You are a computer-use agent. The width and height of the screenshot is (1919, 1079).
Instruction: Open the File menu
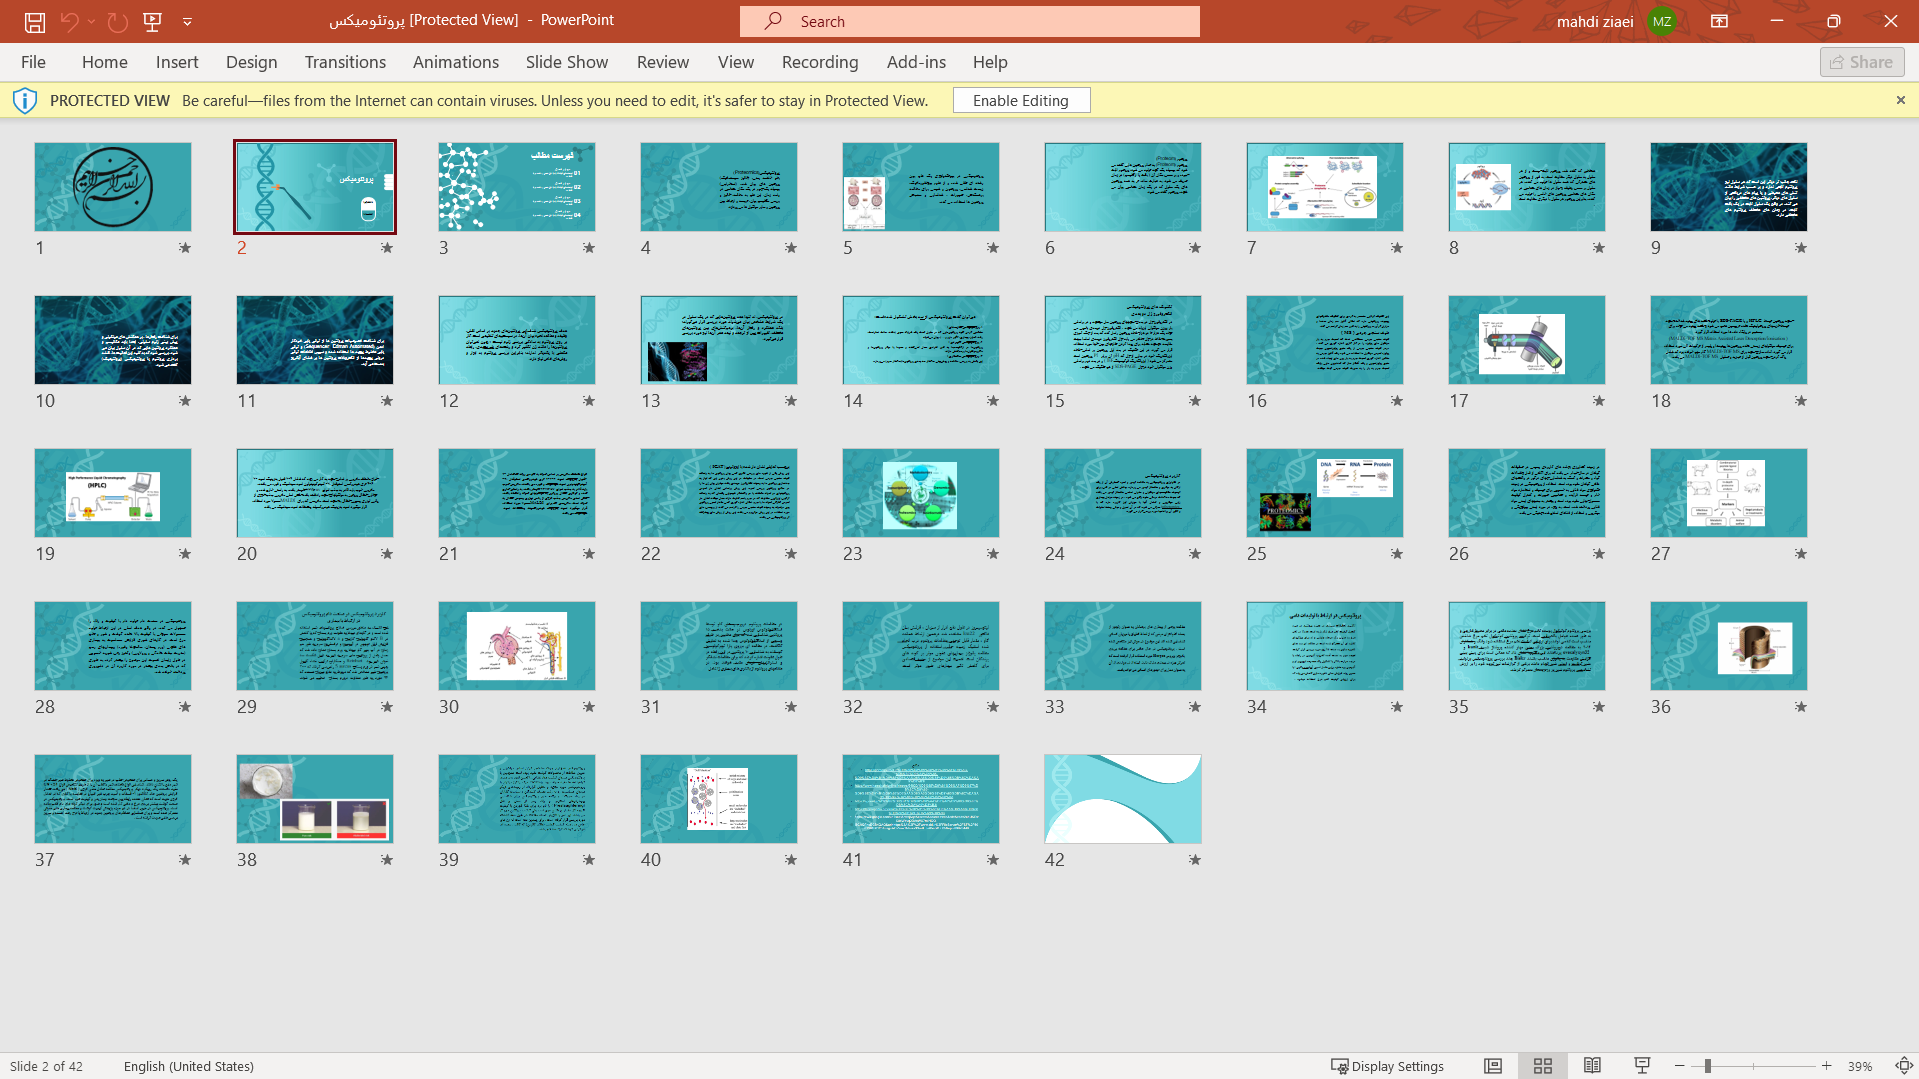pyautogui.click(x=33, y=62)
